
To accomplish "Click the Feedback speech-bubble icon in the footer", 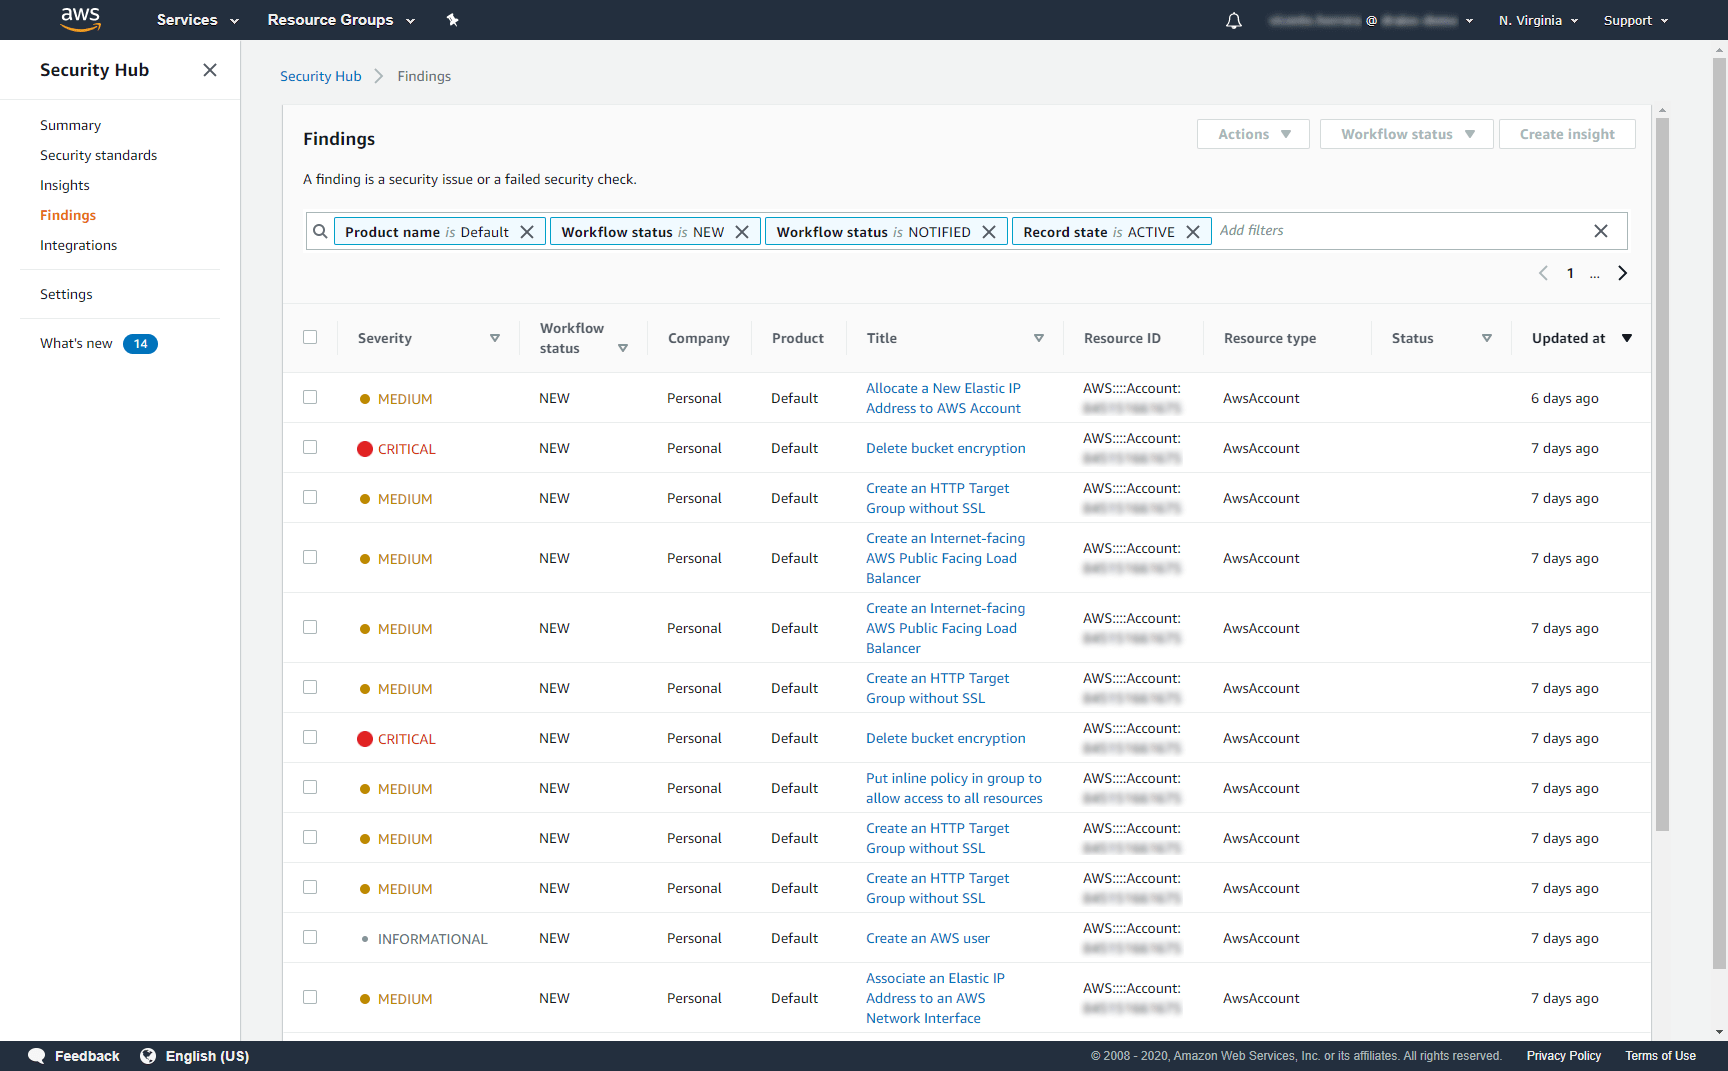I will click(x=36, y=1055).
